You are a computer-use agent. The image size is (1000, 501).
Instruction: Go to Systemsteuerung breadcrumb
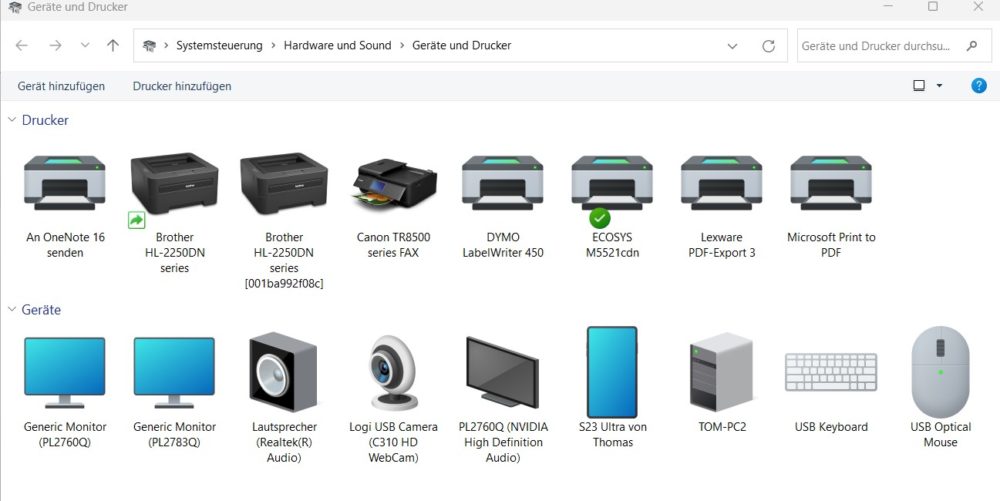219,45
